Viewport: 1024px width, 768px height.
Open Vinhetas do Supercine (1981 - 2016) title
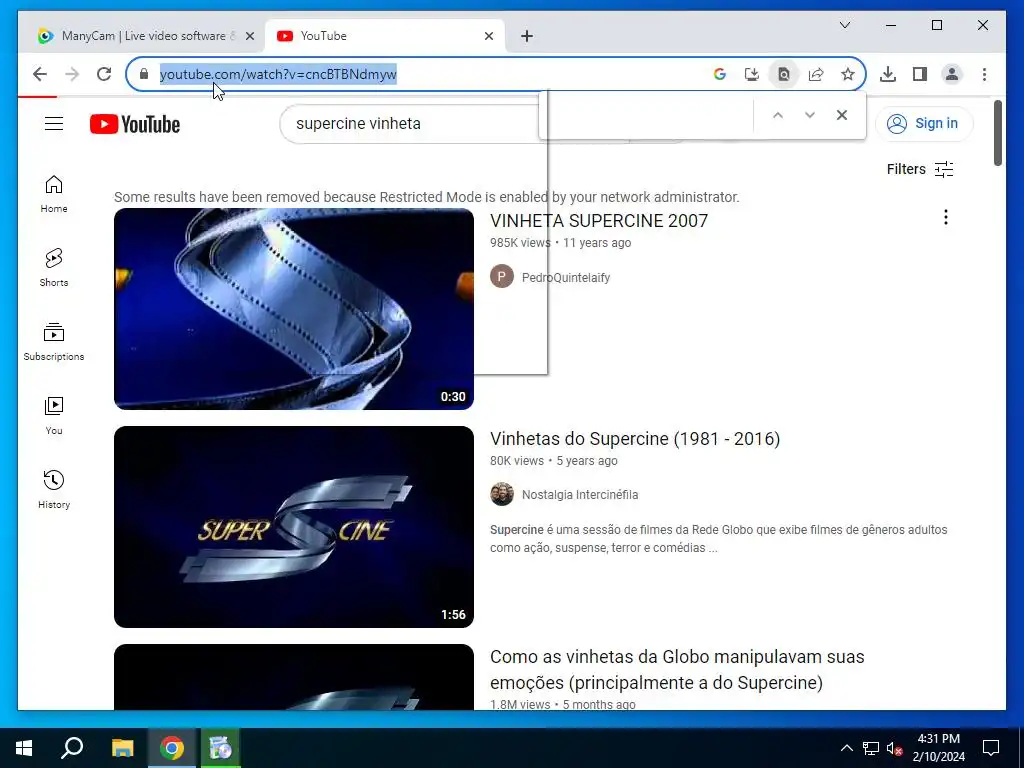pyautogui.click(x=635, y=439)
